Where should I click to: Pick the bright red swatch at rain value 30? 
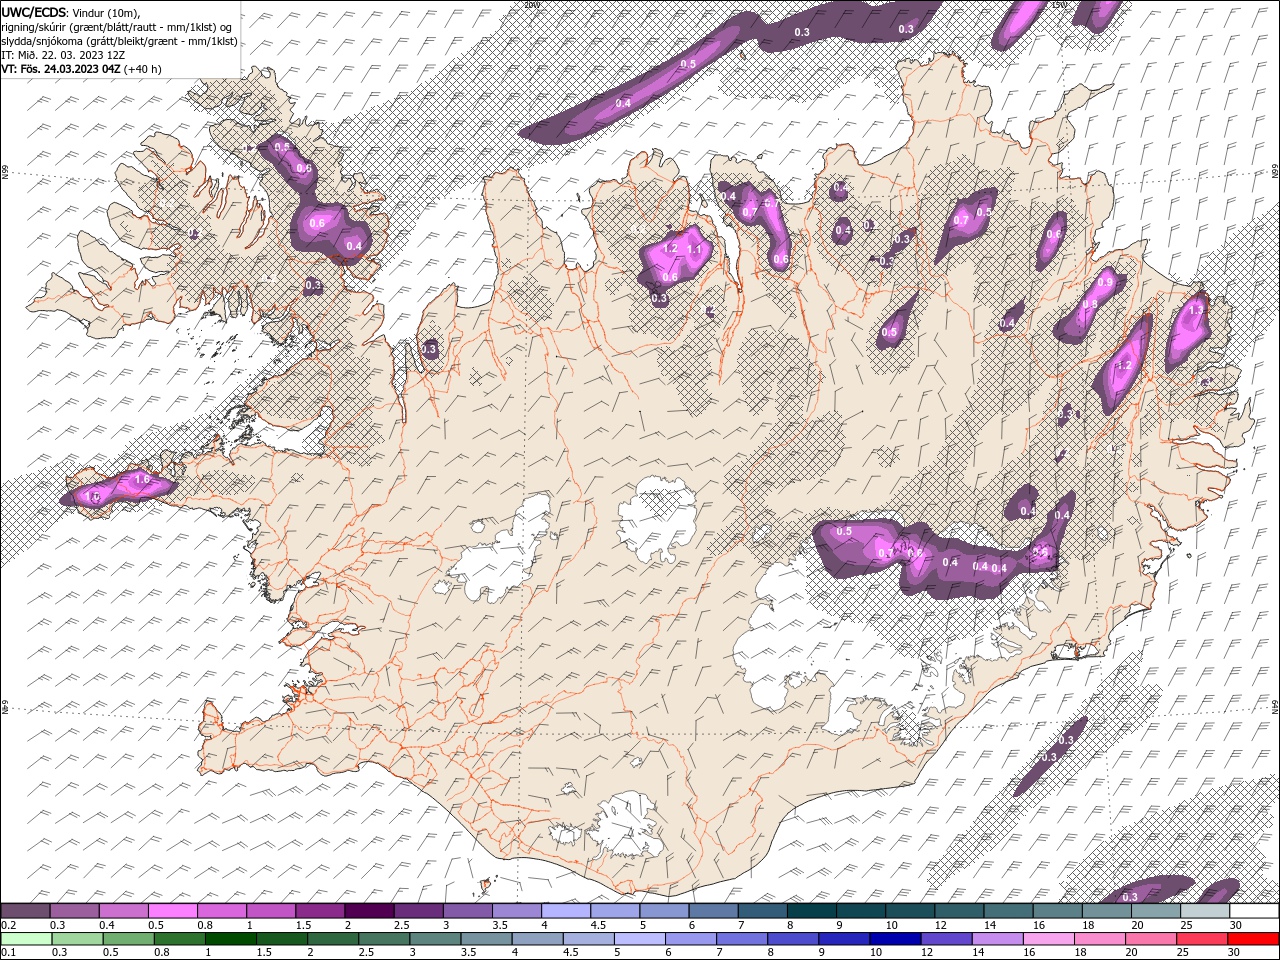pos(1253,939)
